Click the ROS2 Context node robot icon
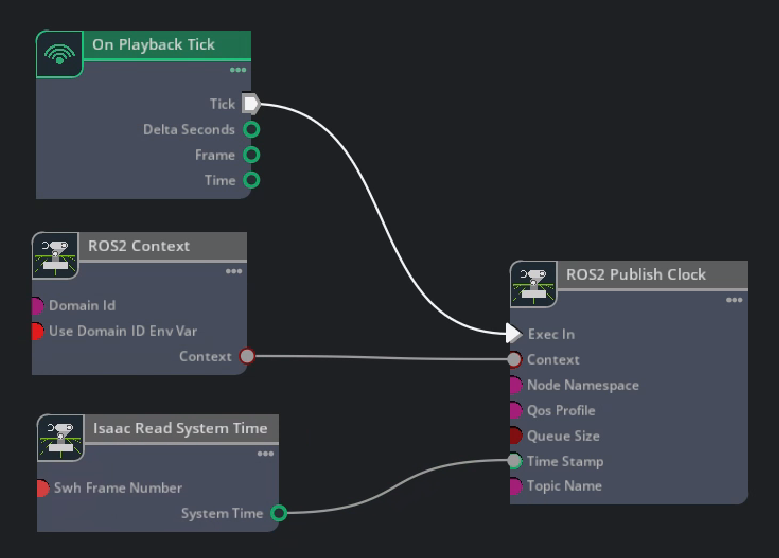 (56, 255)
